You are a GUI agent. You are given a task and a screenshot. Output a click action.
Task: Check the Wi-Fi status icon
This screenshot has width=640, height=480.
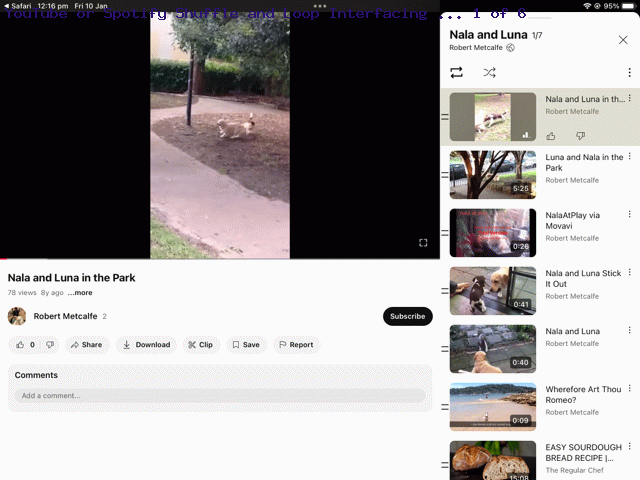click(x=587, y=6)
